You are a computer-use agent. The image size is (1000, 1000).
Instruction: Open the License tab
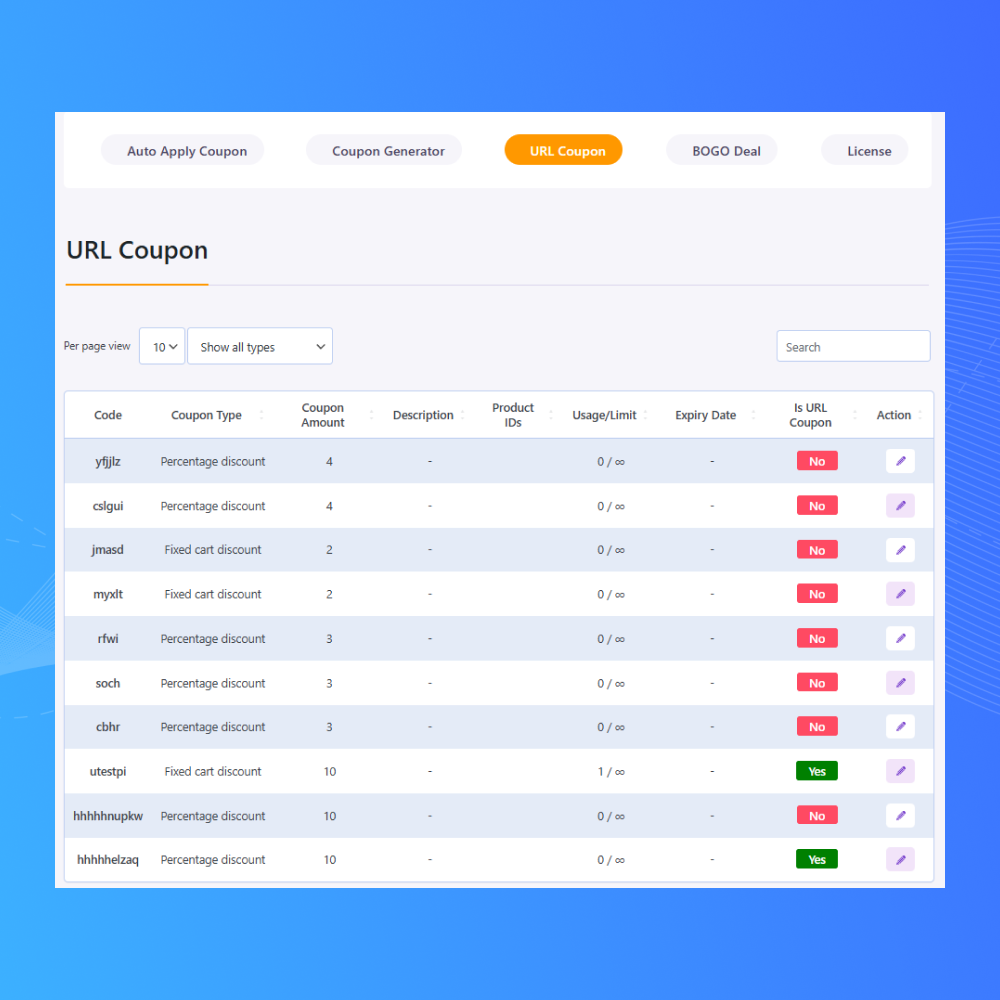click(865, 151)
